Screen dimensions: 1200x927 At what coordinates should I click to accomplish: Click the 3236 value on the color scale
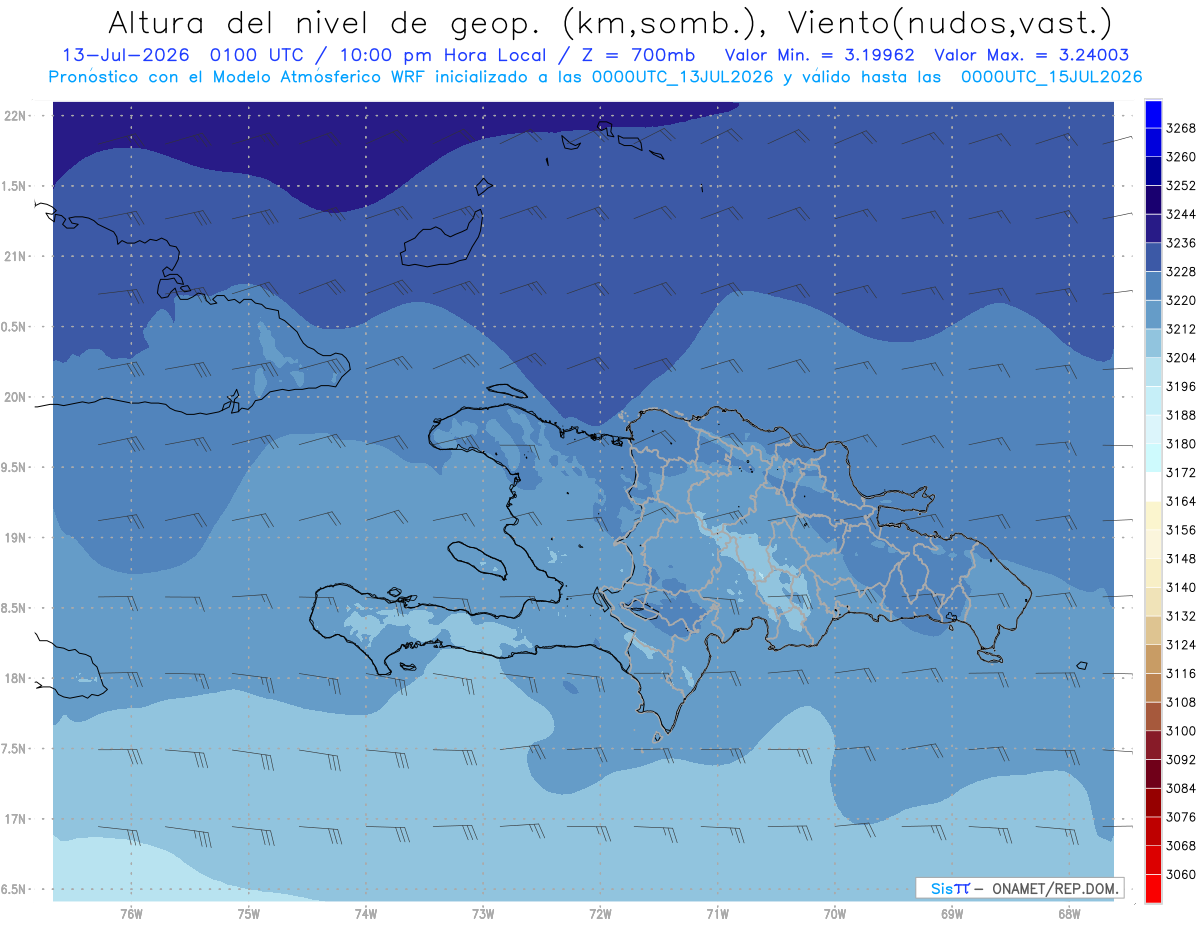point(1181,243)
